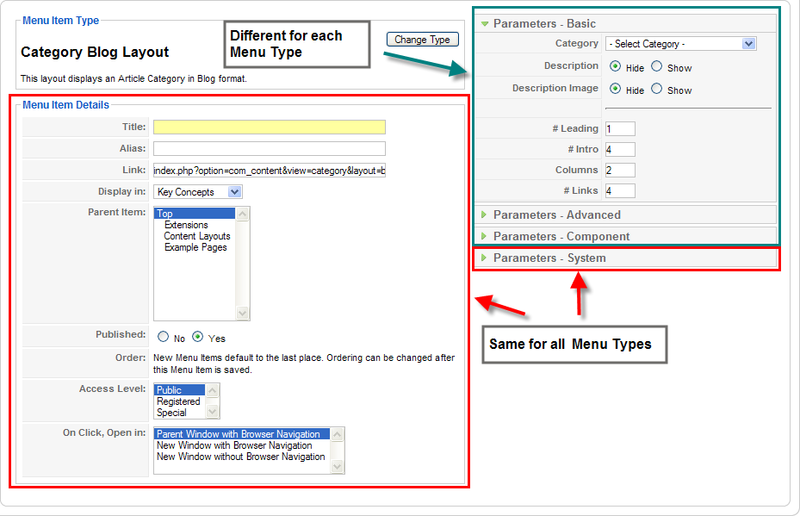Viewport: 800px width, 516px height.
Task: Click the Title input field
Action: click(x=269, y=127)
